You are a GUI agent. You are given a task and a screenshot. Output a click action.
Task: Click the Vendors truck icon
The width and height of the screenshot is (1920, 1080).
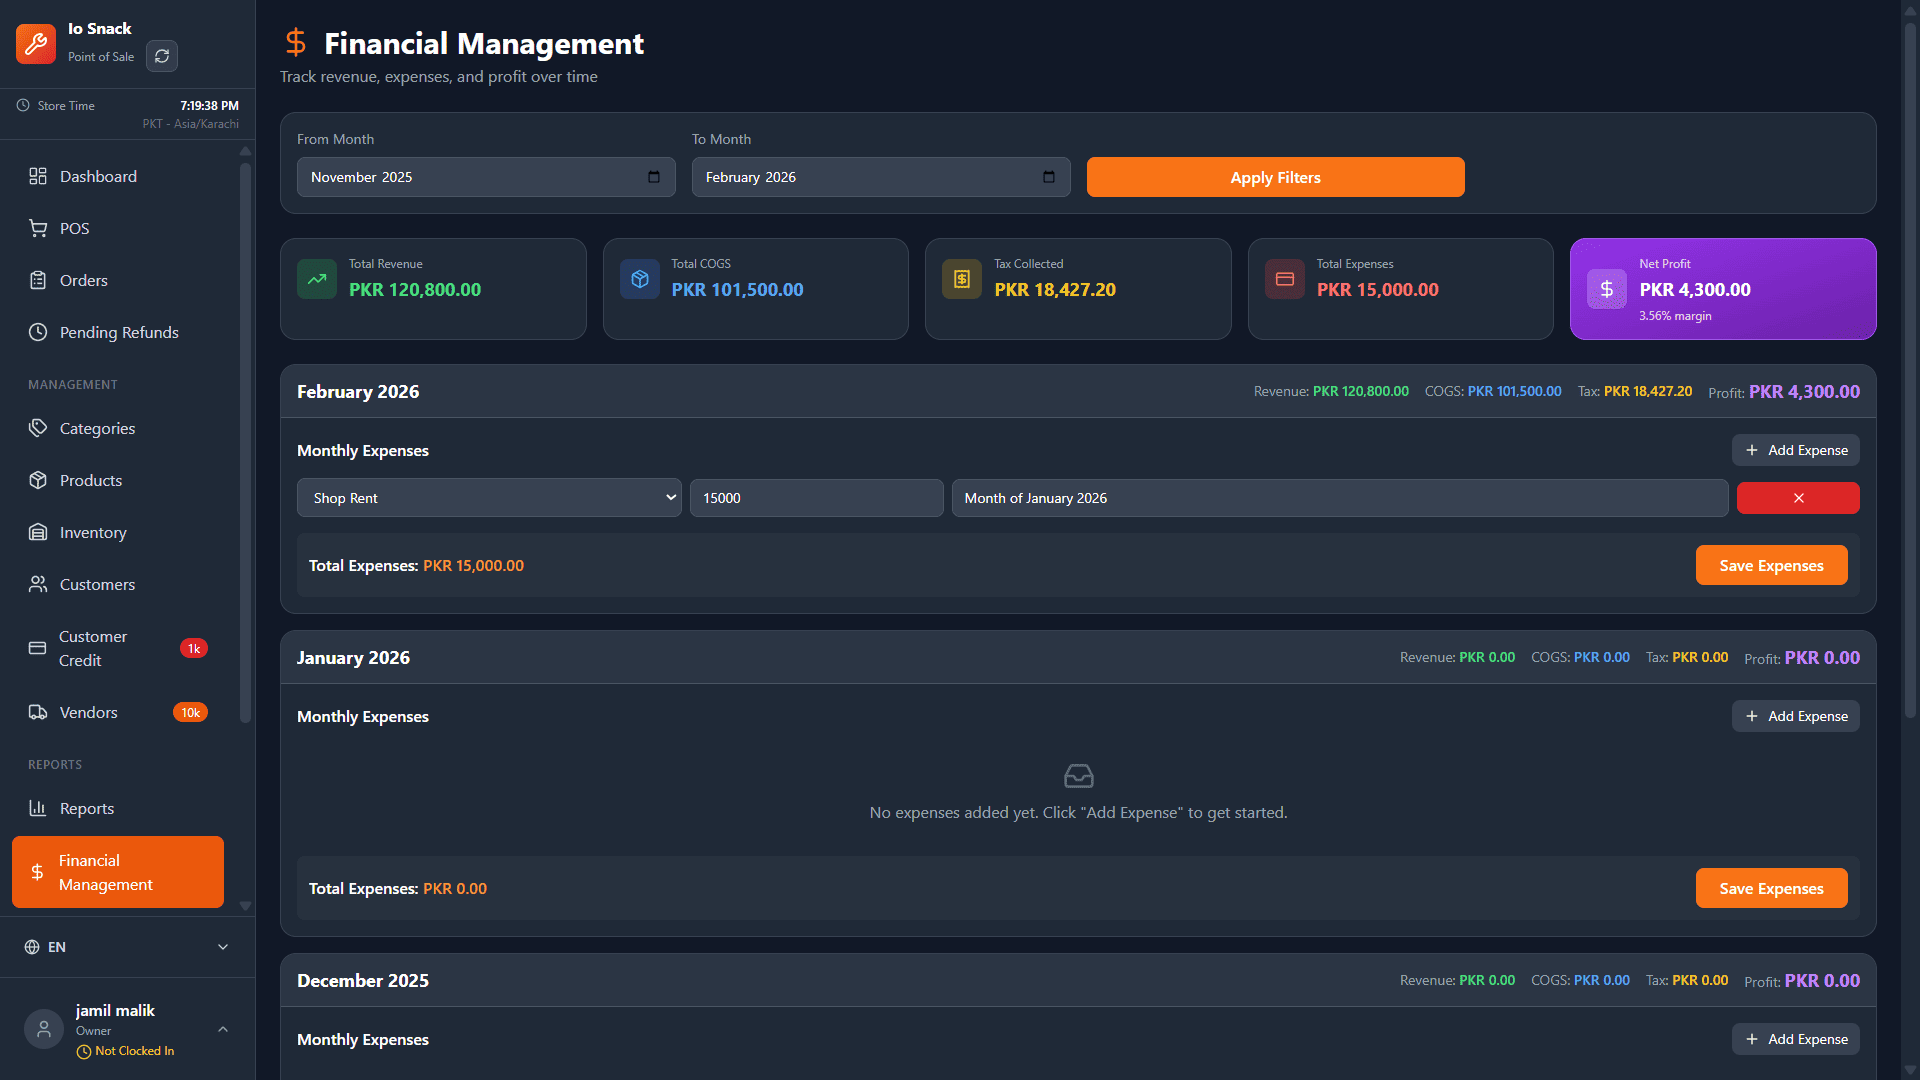click(x=38, y=712)
